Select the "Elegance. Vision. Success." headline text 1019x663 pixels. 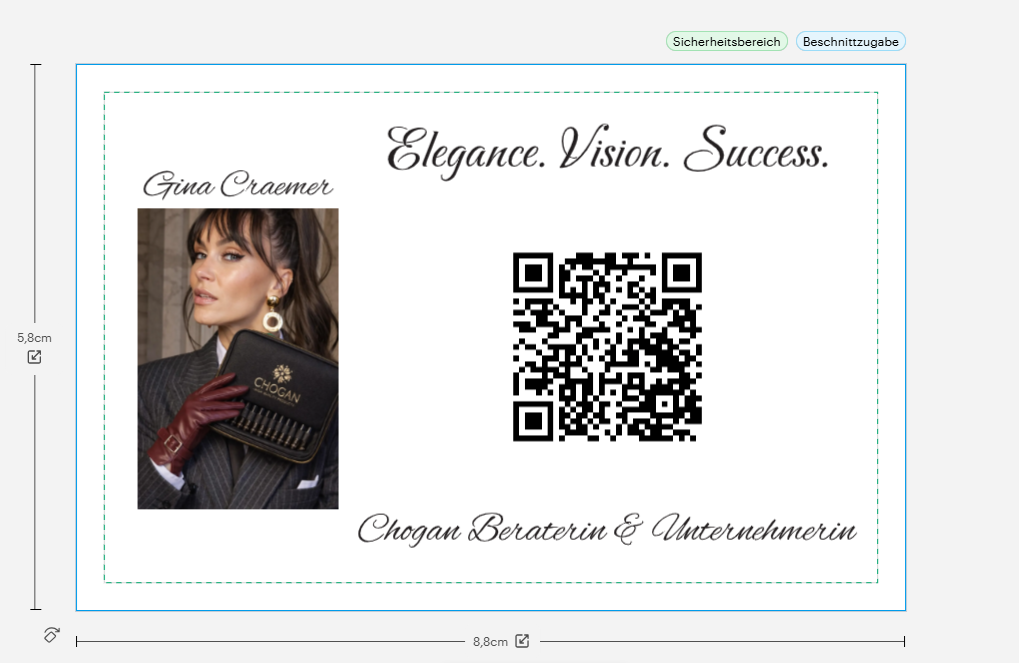(608, 151)
